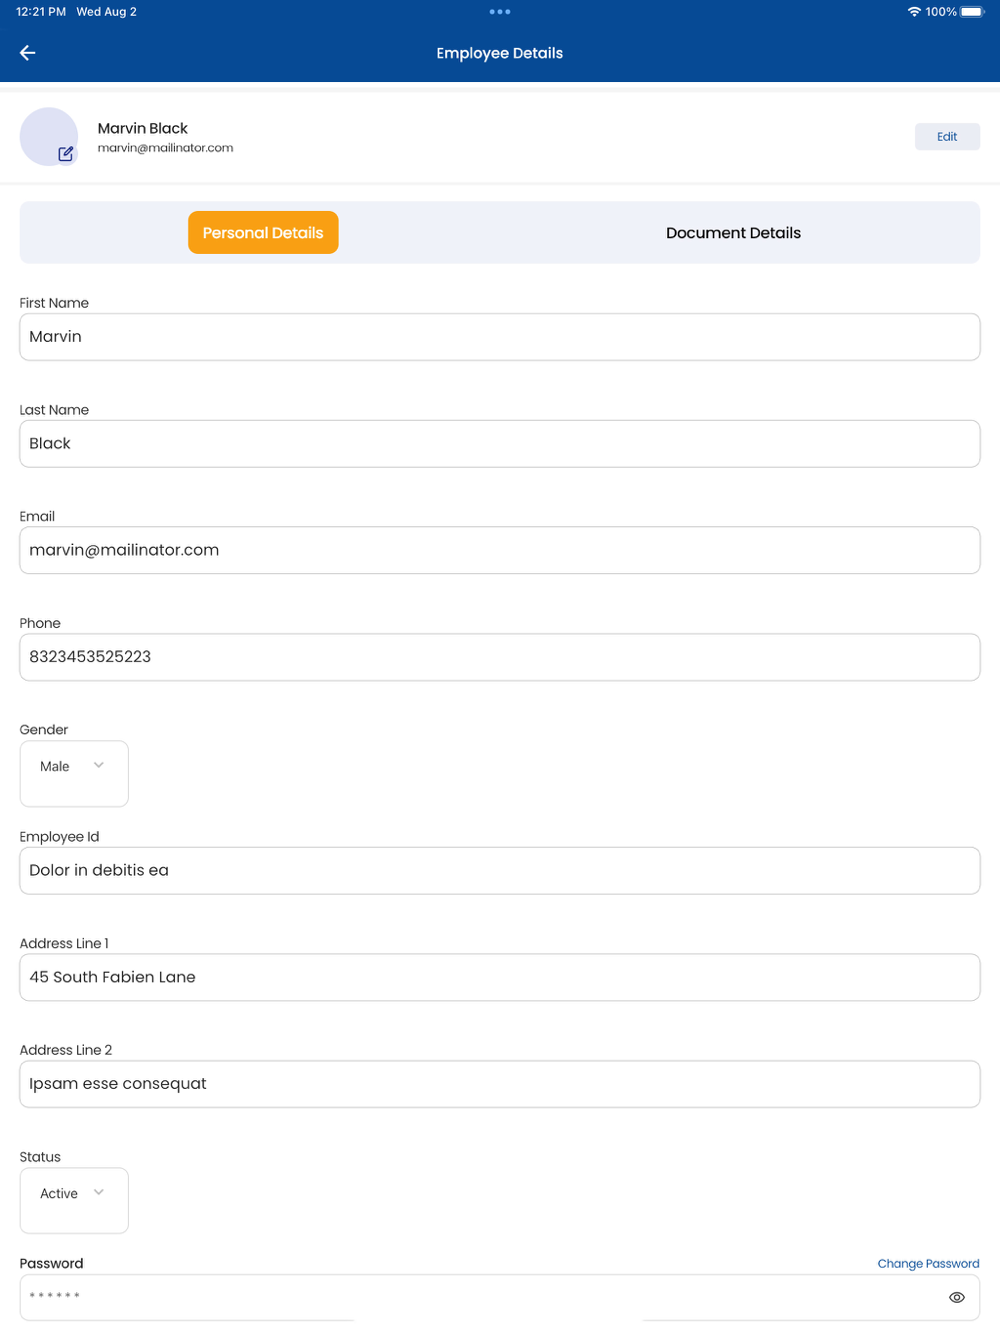Tap the back arrow icon
The height and width of the screenshot is (1334, 1000).
click(x=28, y=53)
